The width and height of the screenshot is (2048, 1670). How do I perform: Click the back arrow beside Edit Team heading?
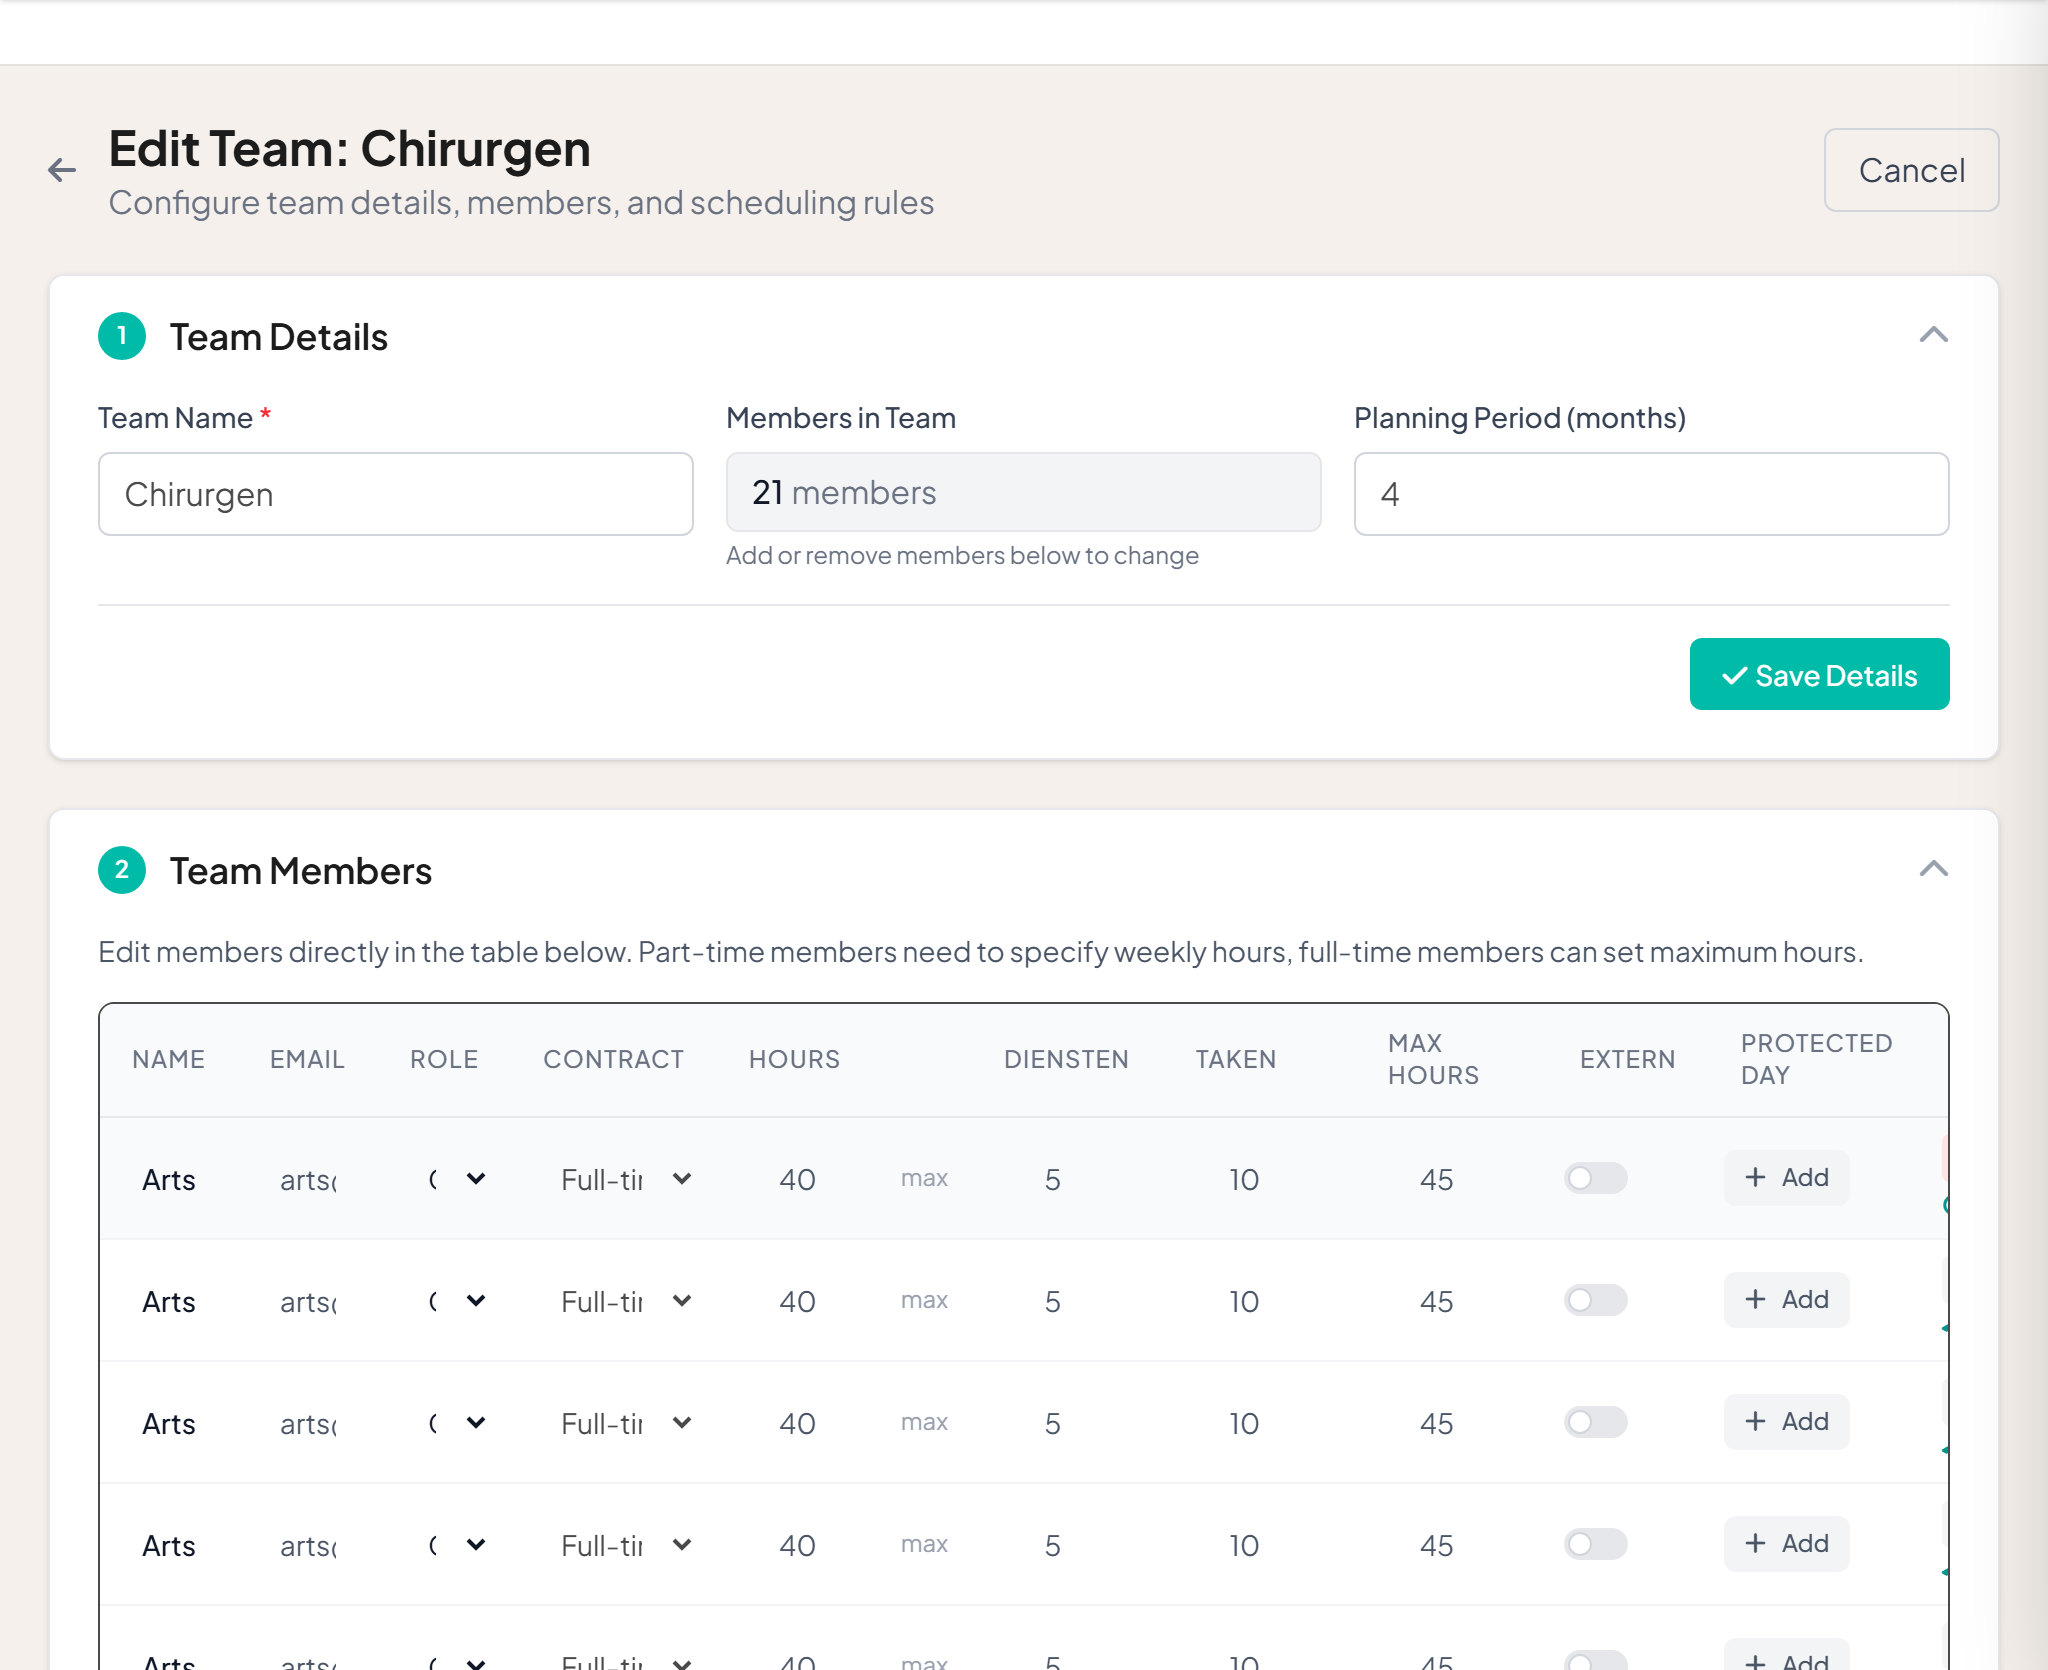coord(61,170)
